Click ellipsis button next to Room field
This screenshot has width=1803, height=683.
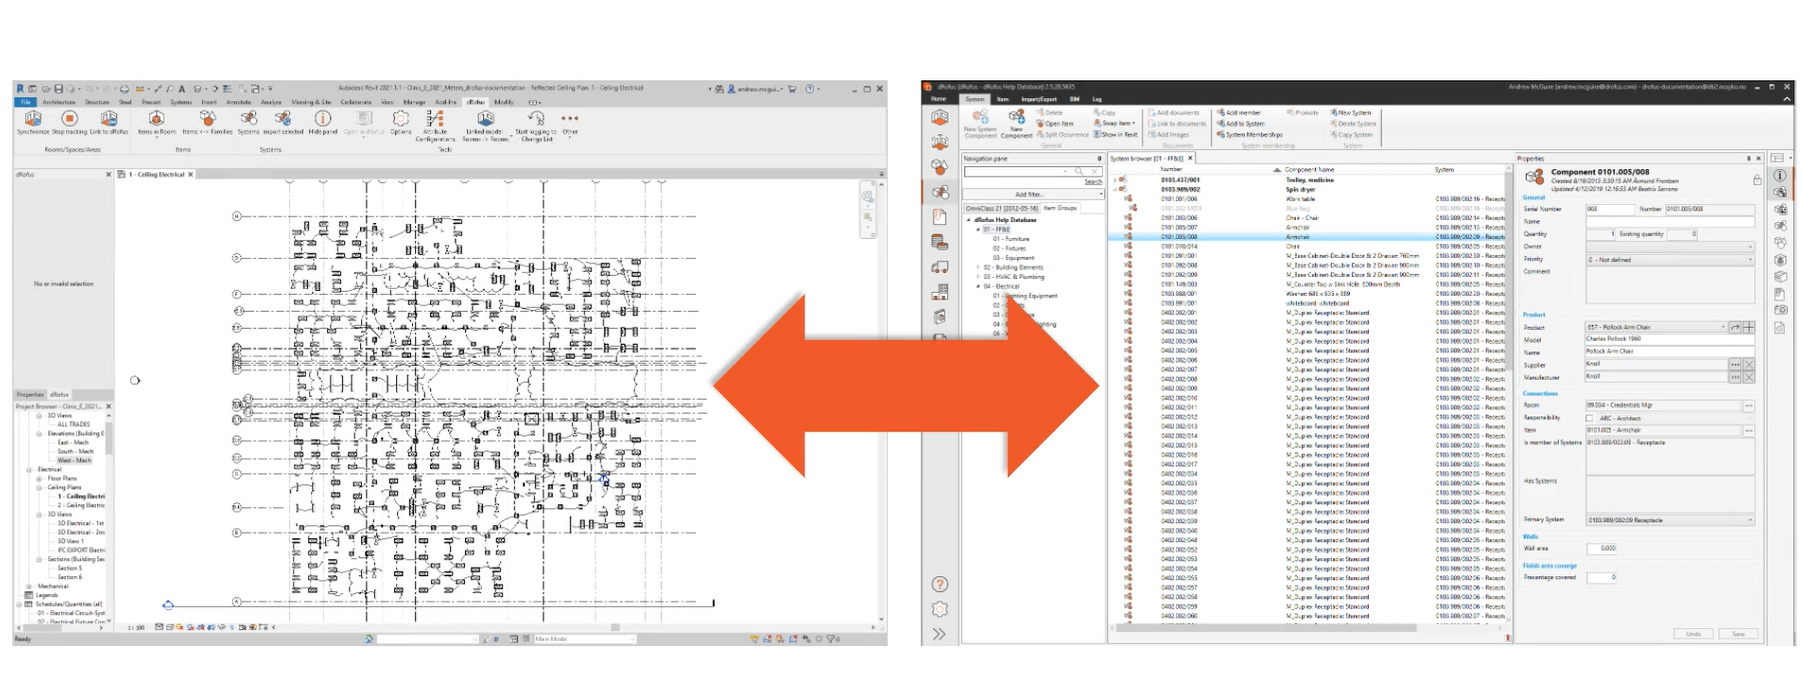click(1749, 406)
